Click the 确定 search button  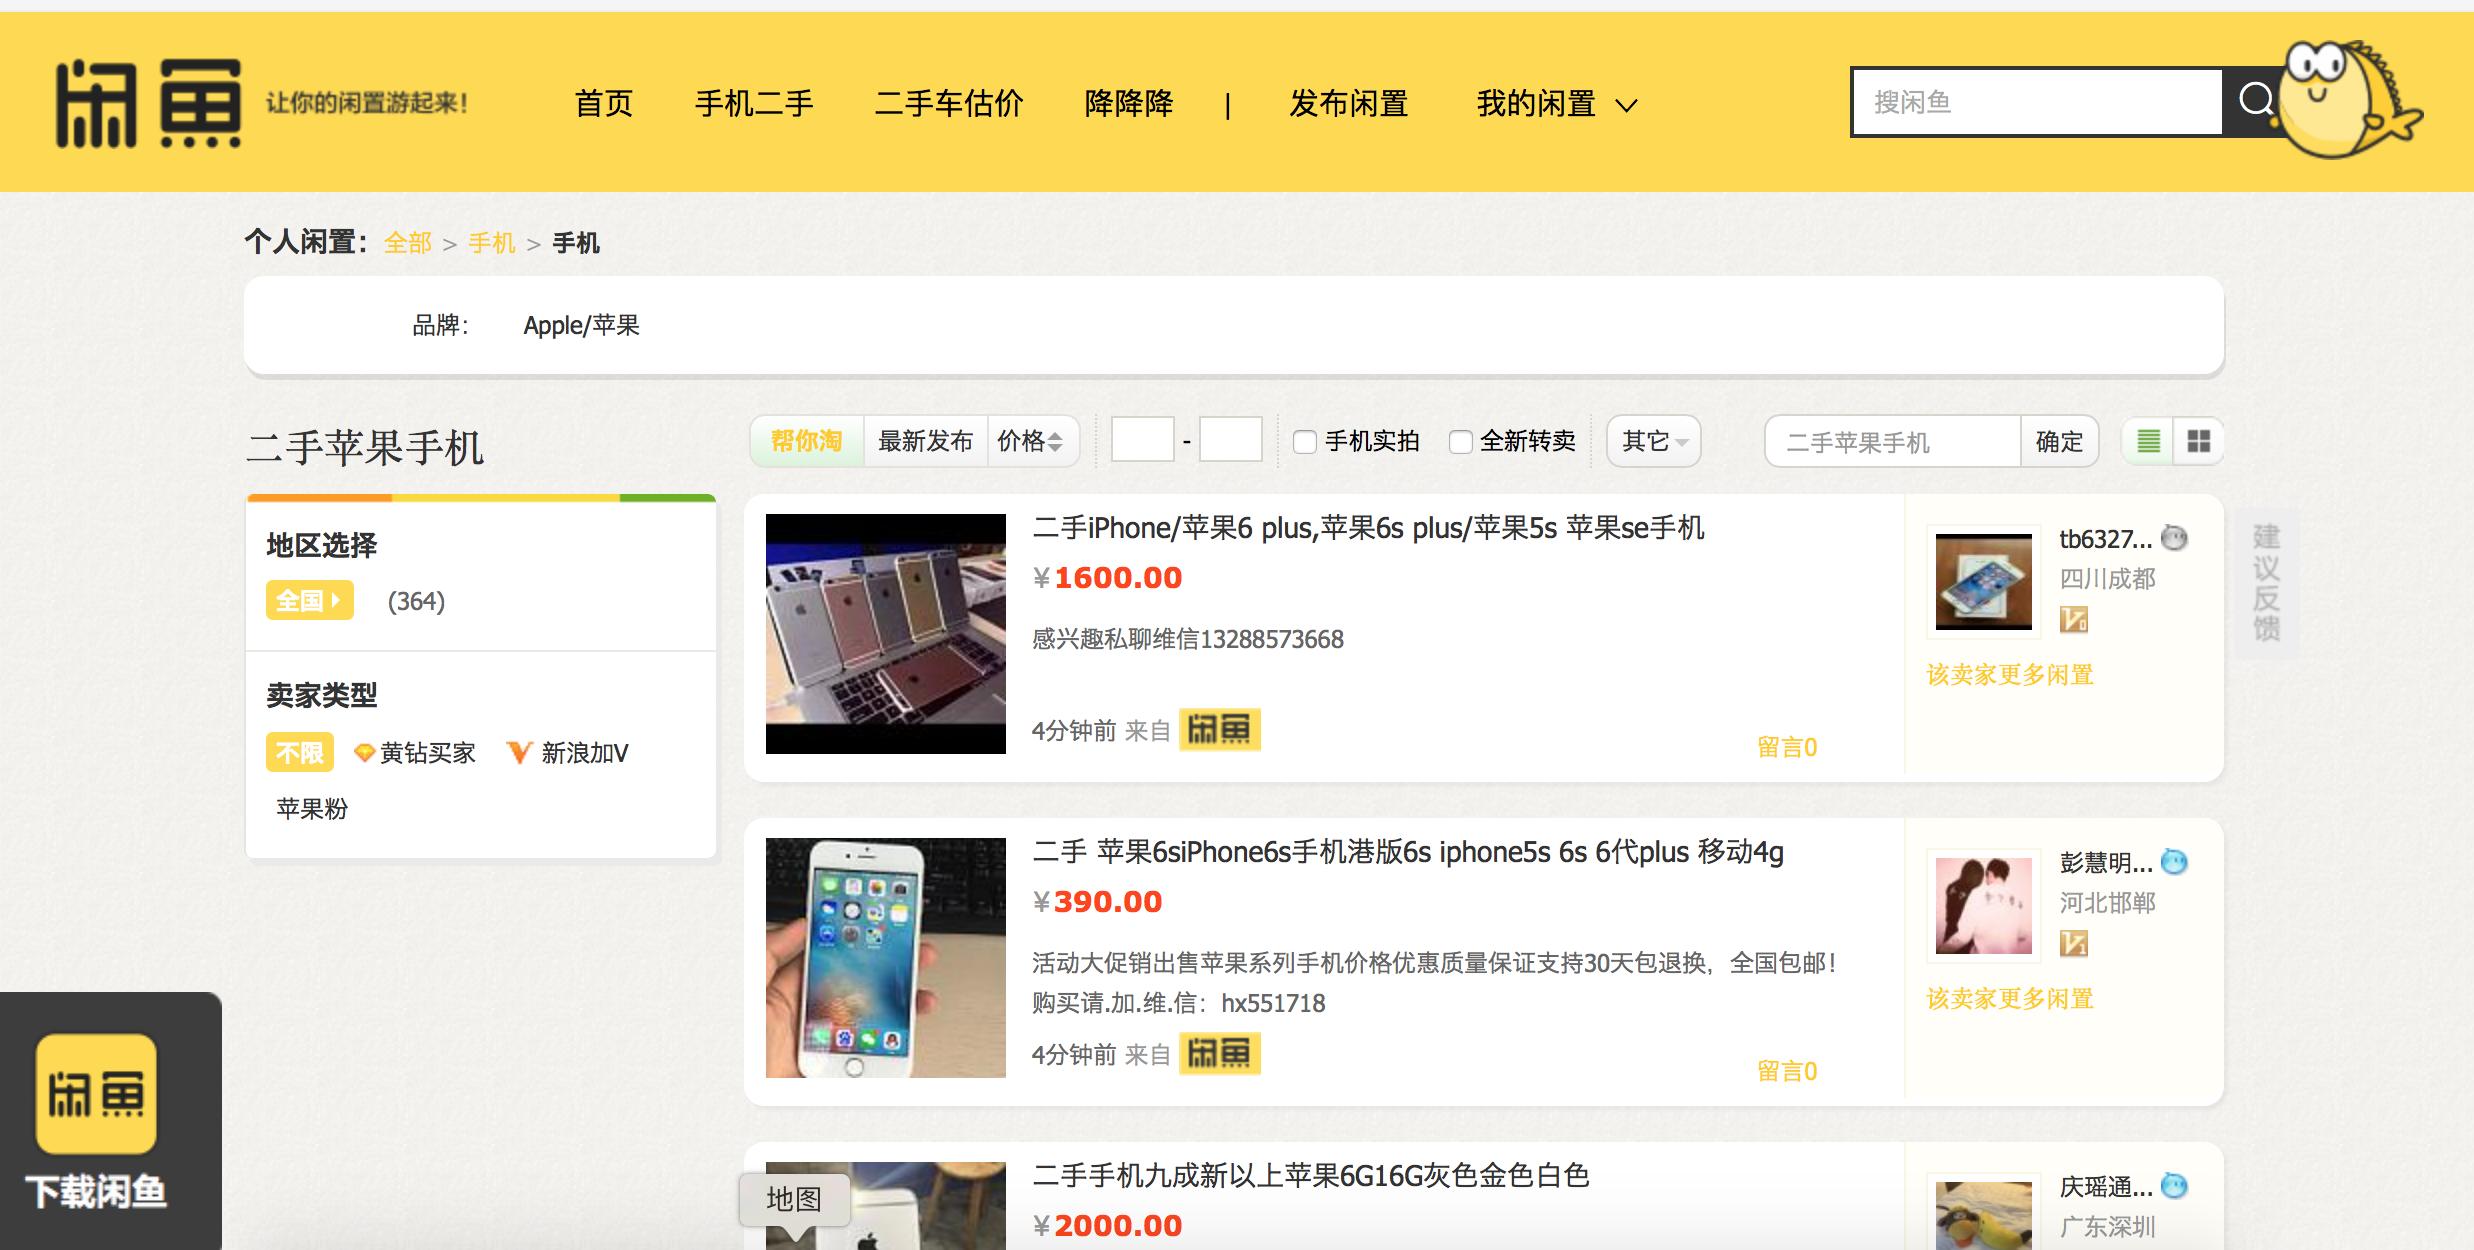coord(2059,441)
